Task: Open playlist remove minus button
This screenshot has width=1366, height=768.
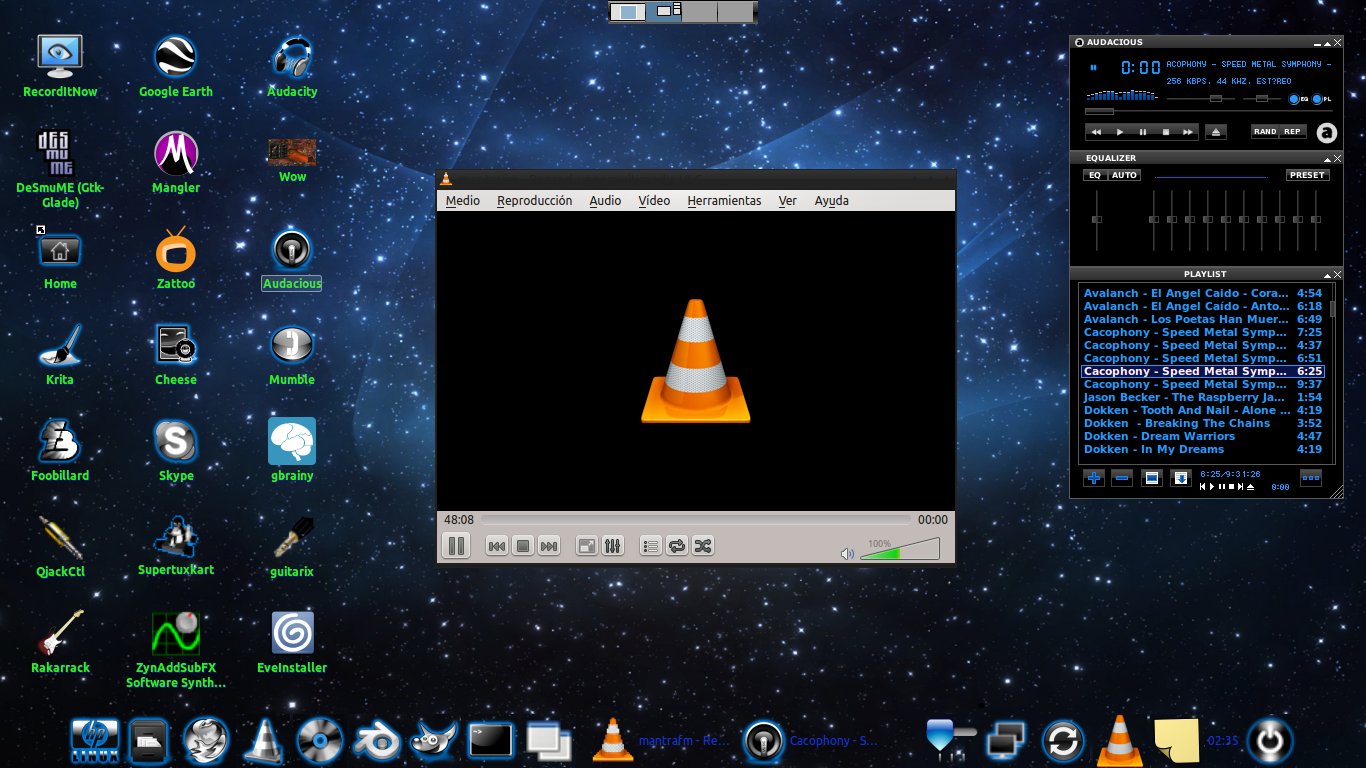Action: (x=1122, y=478)
